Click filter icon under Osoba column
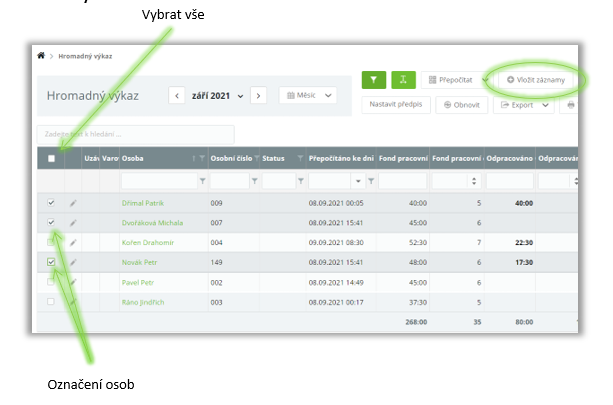 203,181
